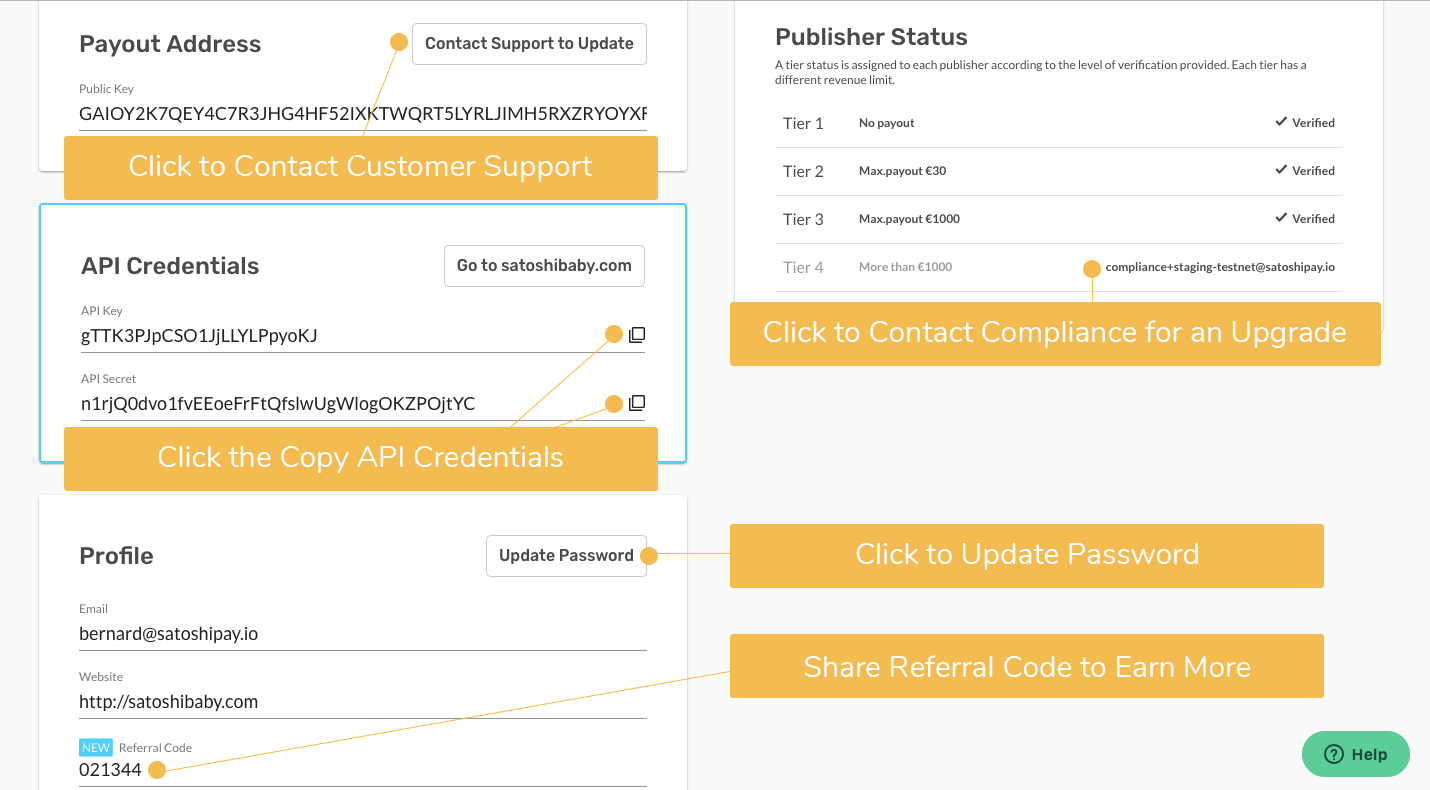Click the Tier 4 'More than €1000' row

pos(905,267)
